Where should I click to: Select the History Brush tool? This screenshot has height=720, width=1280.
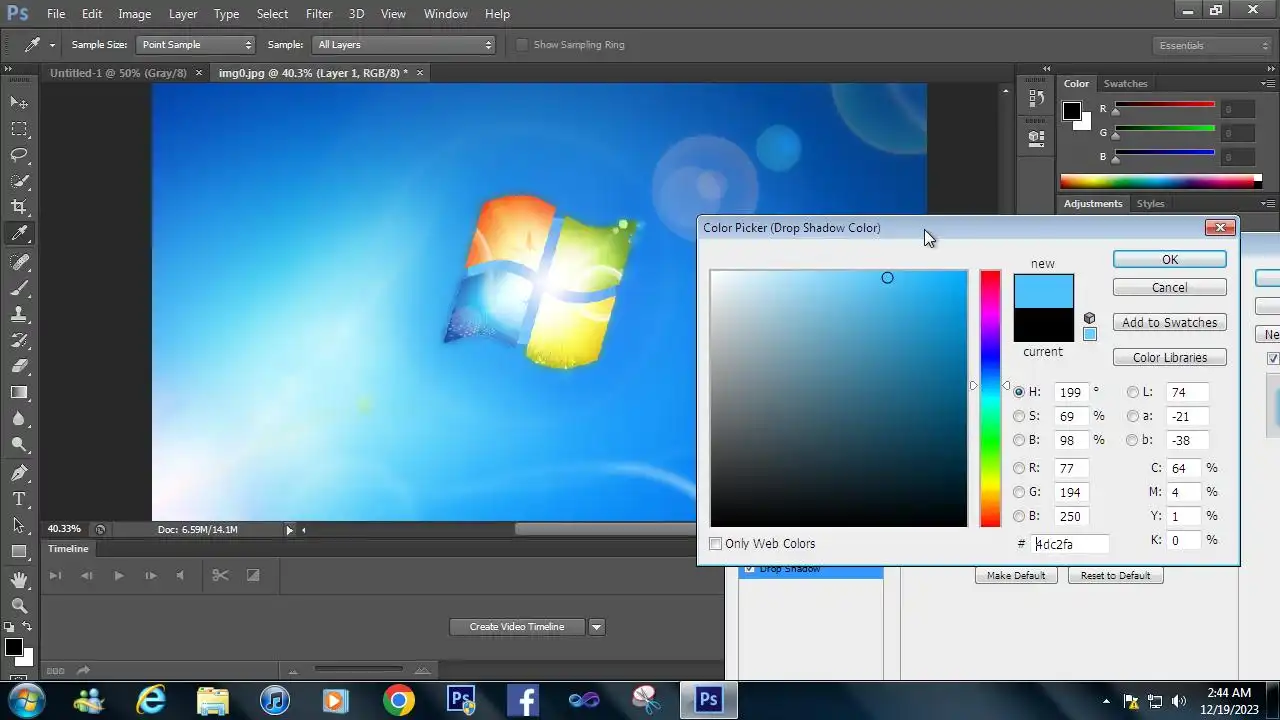pos(19,340)
